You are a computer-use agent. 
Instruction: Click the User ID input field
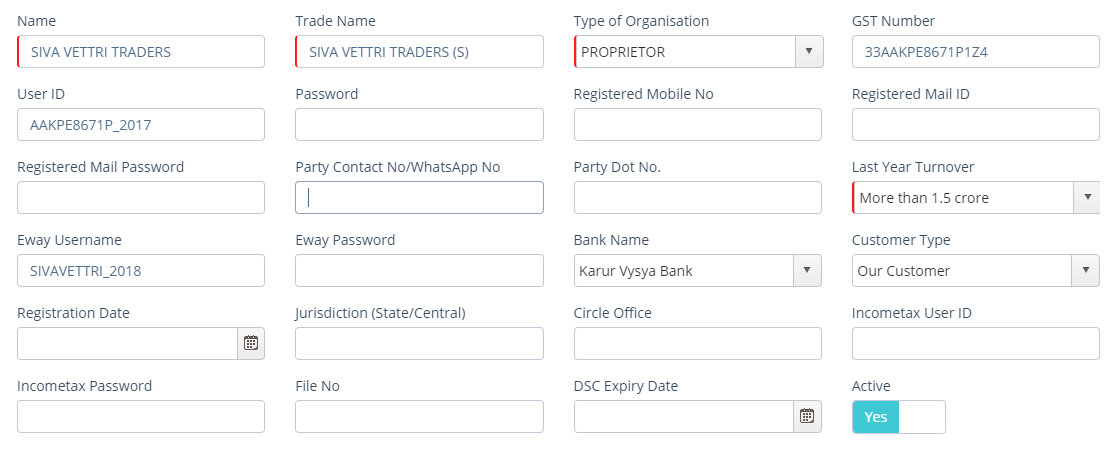point(141,125)
